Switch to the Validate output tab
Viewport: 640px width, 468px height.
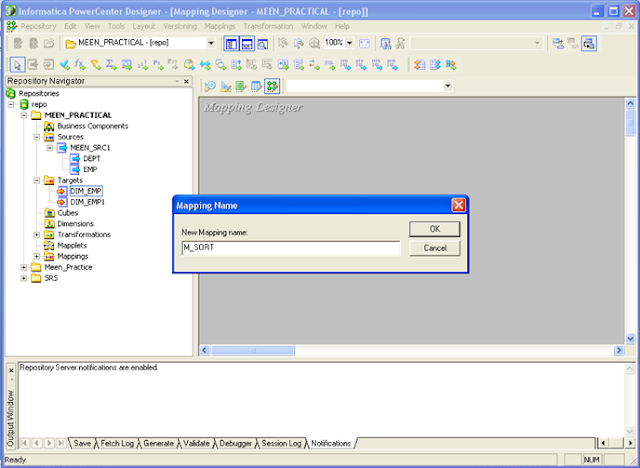pos(196,443)
